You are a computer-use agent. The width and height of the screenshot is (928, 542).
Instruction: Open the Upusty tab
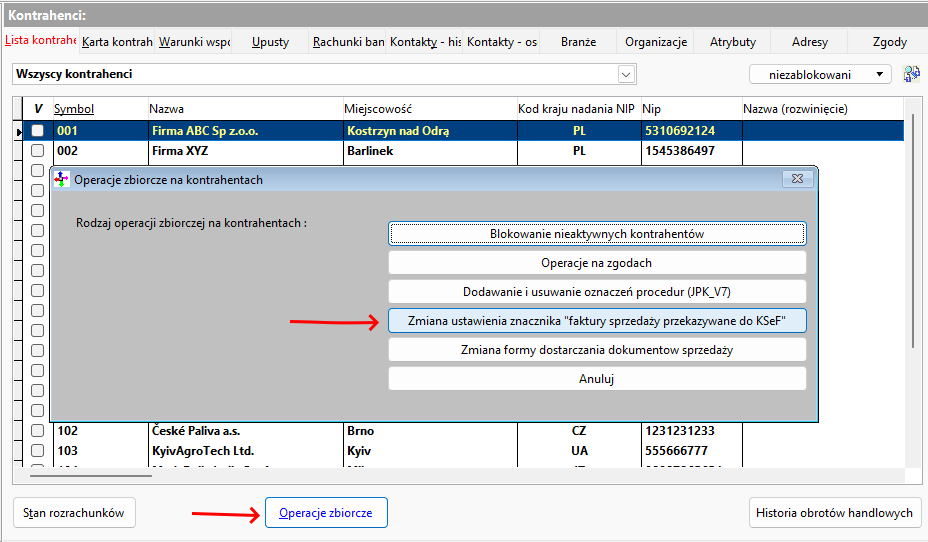coord(270,42)
